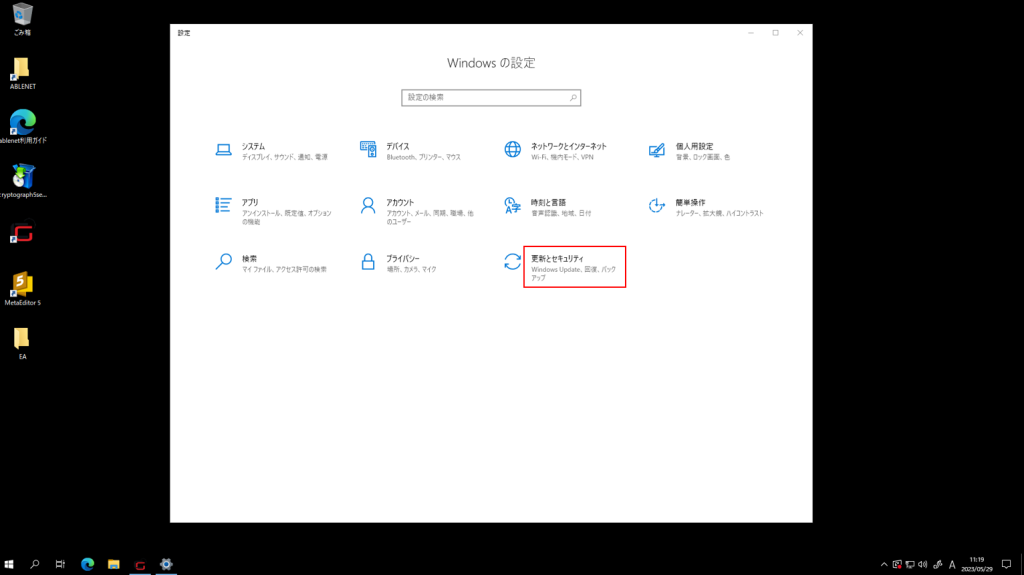Open File Explorer from taskbar
1024x575 pixels.
tap(114, 564)
